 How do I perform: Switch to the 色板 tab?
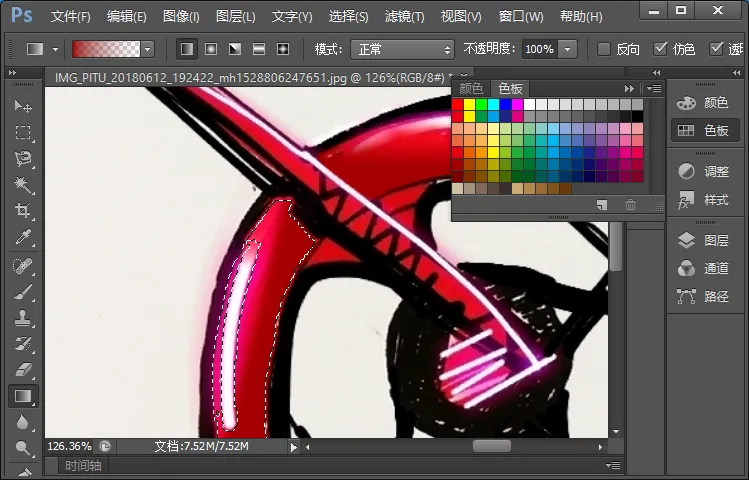510,88
